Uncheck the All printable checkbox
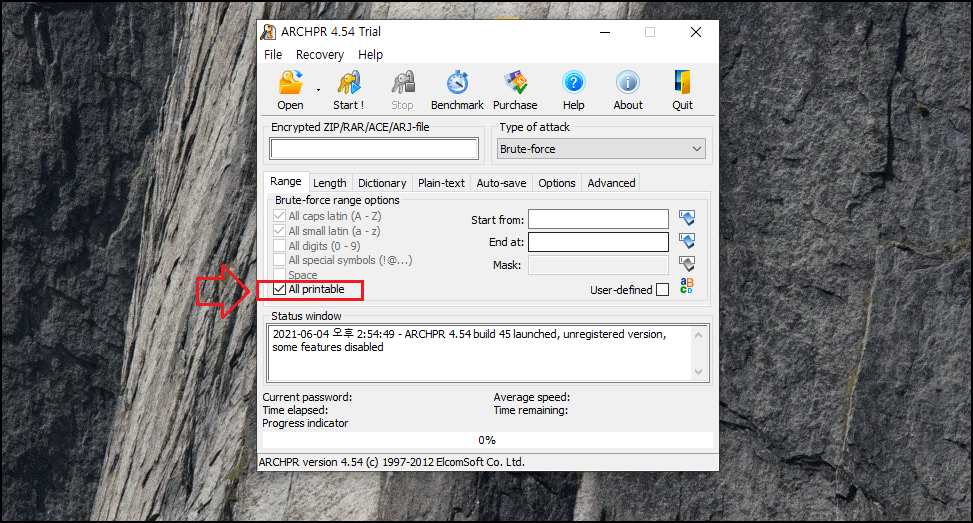 280,289
